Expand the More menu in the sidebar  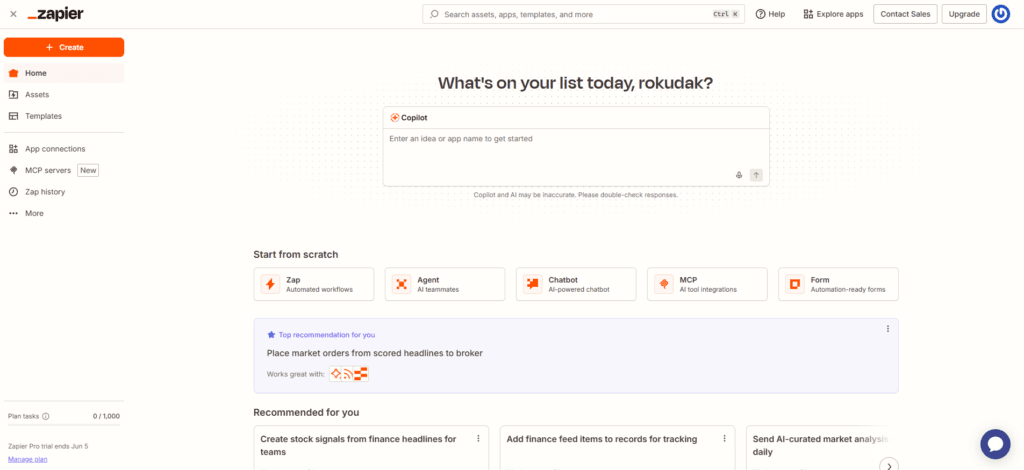point(64,213)
